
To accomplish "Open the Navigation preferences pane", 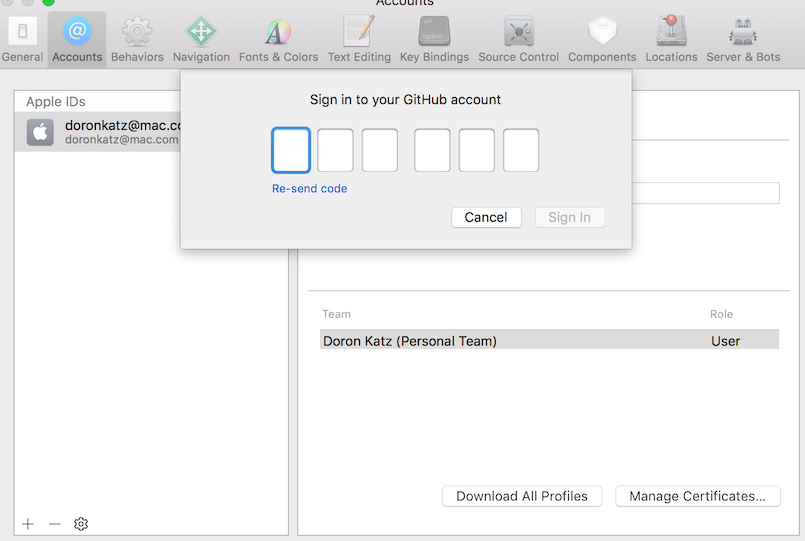I will [201, 40].
